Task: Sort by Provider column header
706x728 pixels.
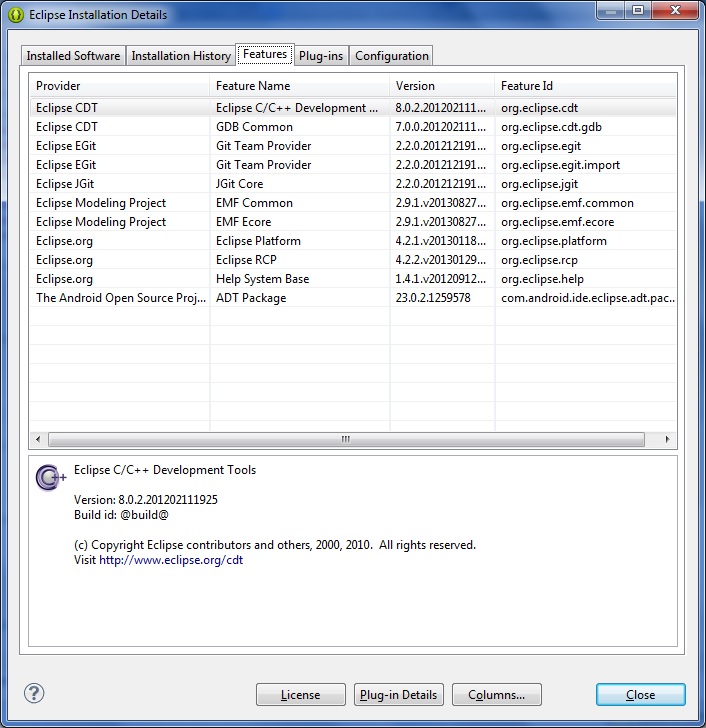Action: pos(119,86)
